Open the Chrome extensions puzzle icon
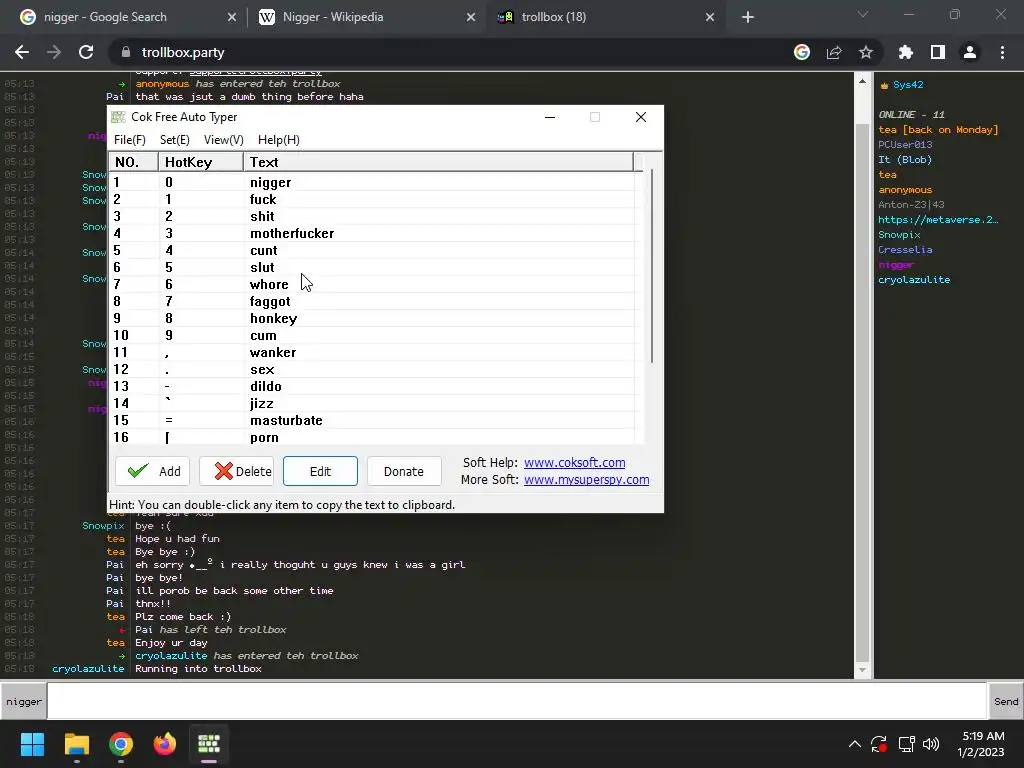This screenshot has height=768, width=1024. (905, 52)
